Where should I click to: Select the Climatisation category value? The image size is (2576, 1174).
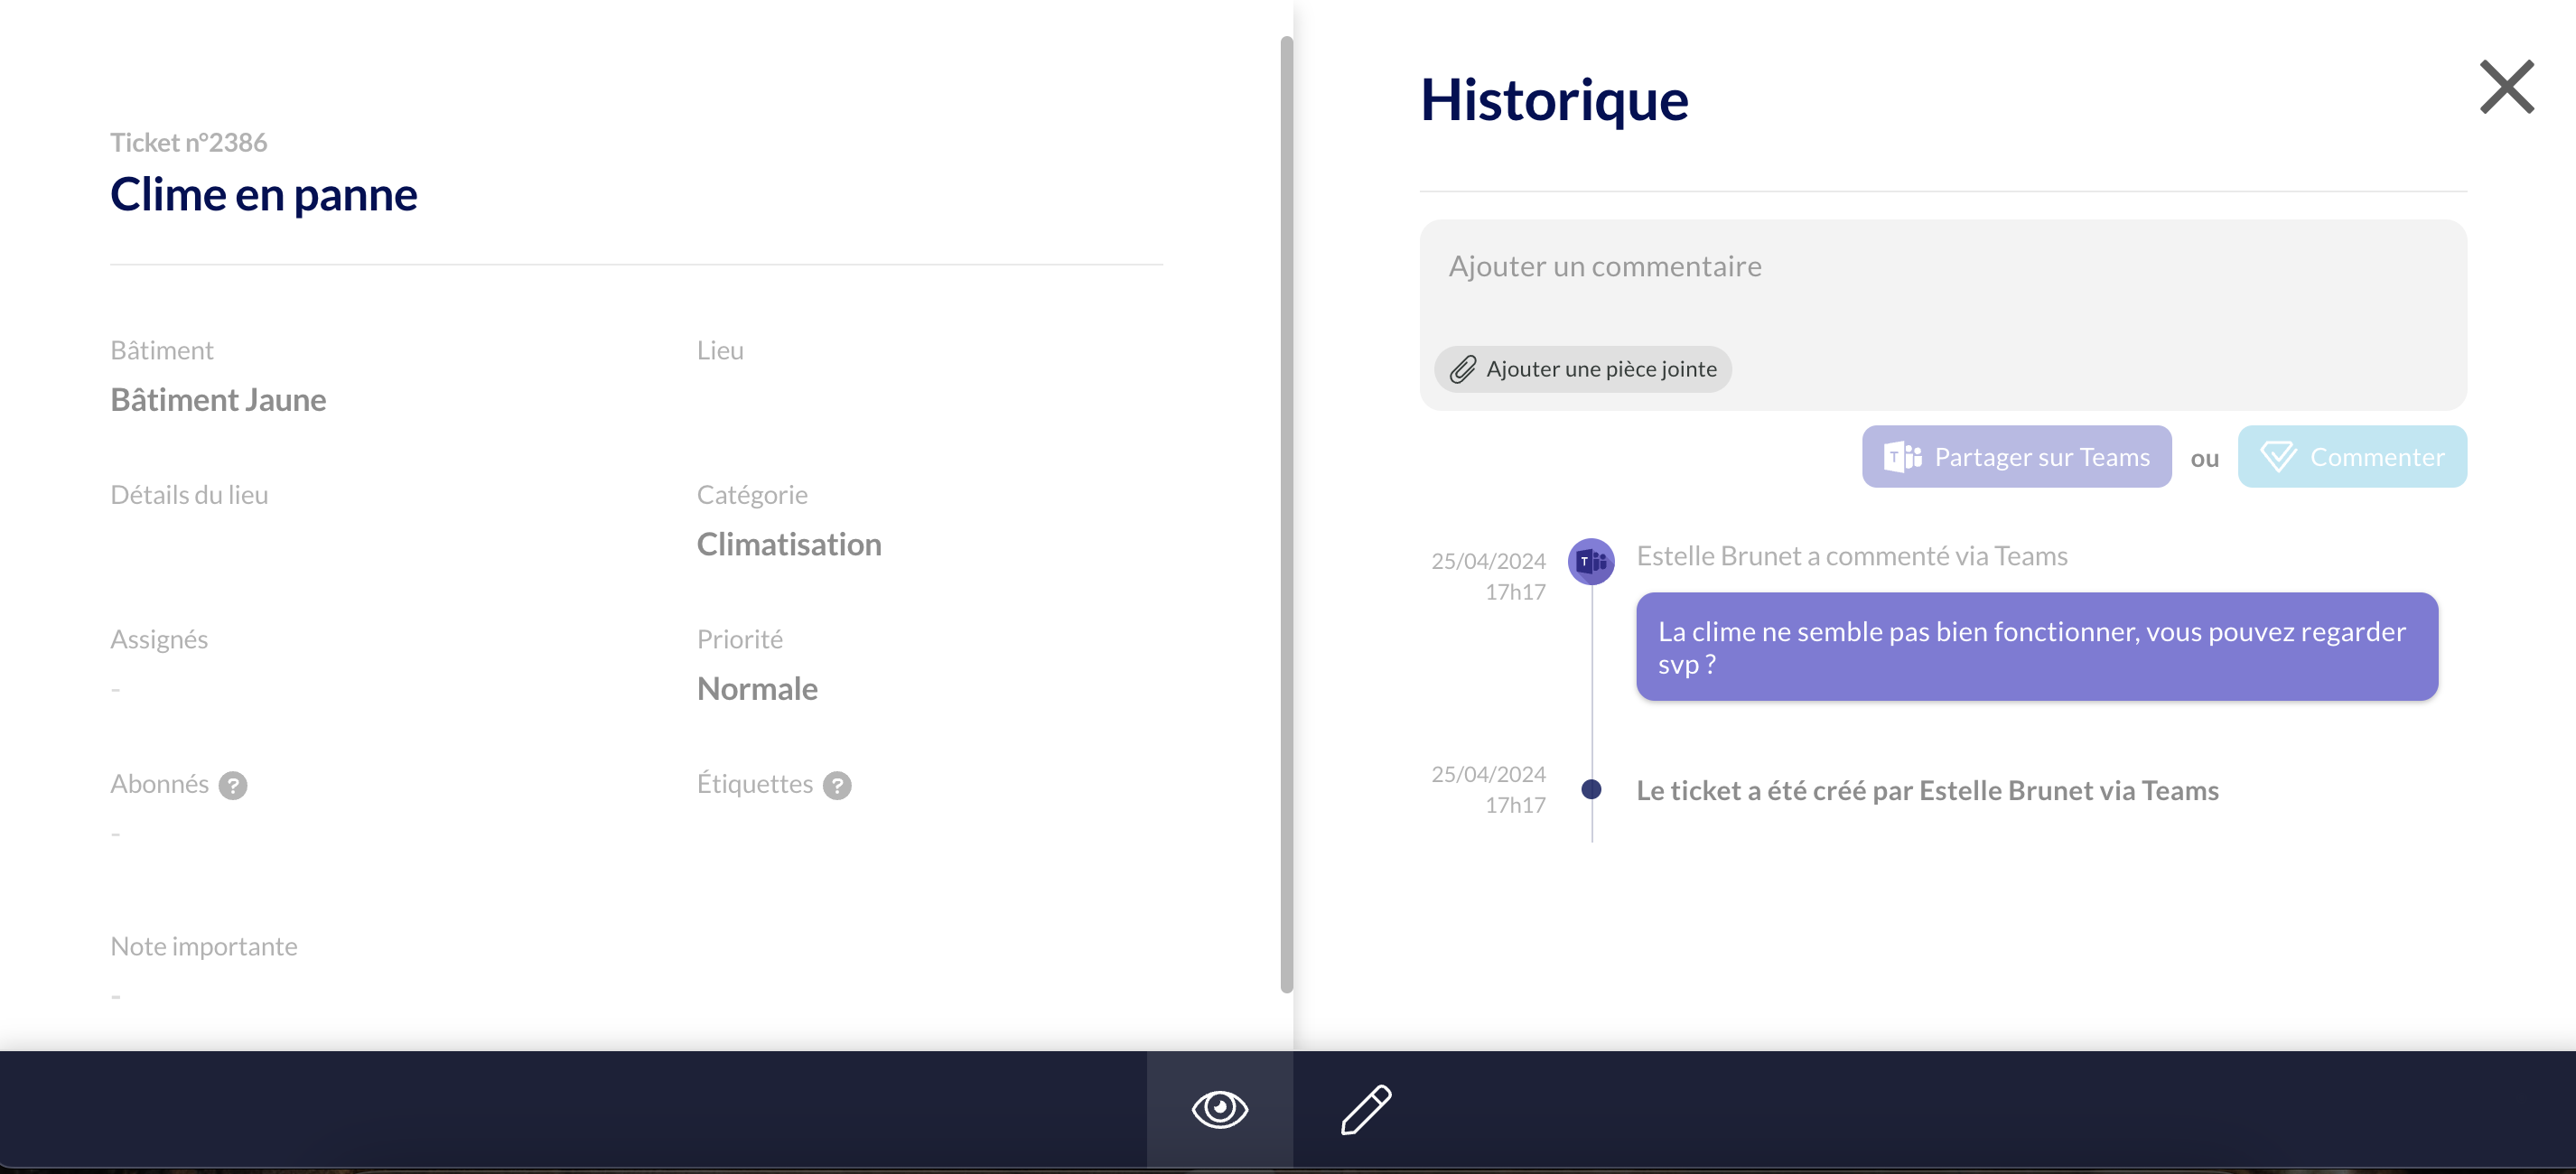click(788, 544)
